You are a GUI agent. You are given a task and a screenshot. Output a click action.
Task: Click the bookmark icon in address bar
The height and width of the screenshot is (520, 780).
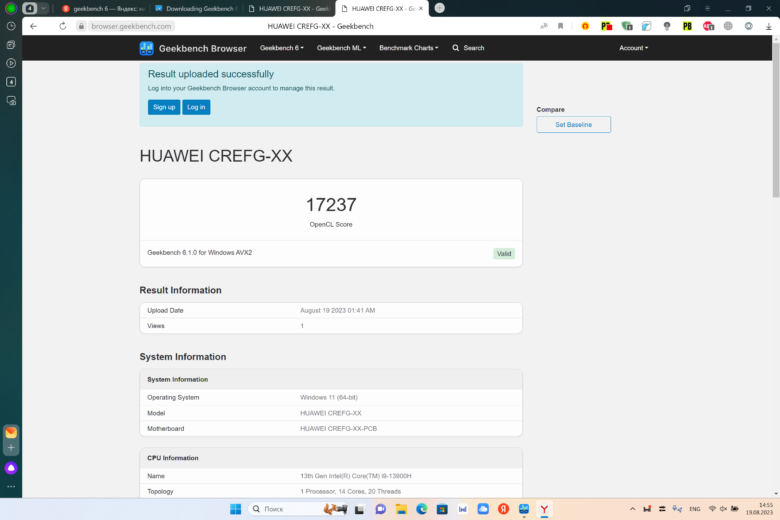coord(561,26)
